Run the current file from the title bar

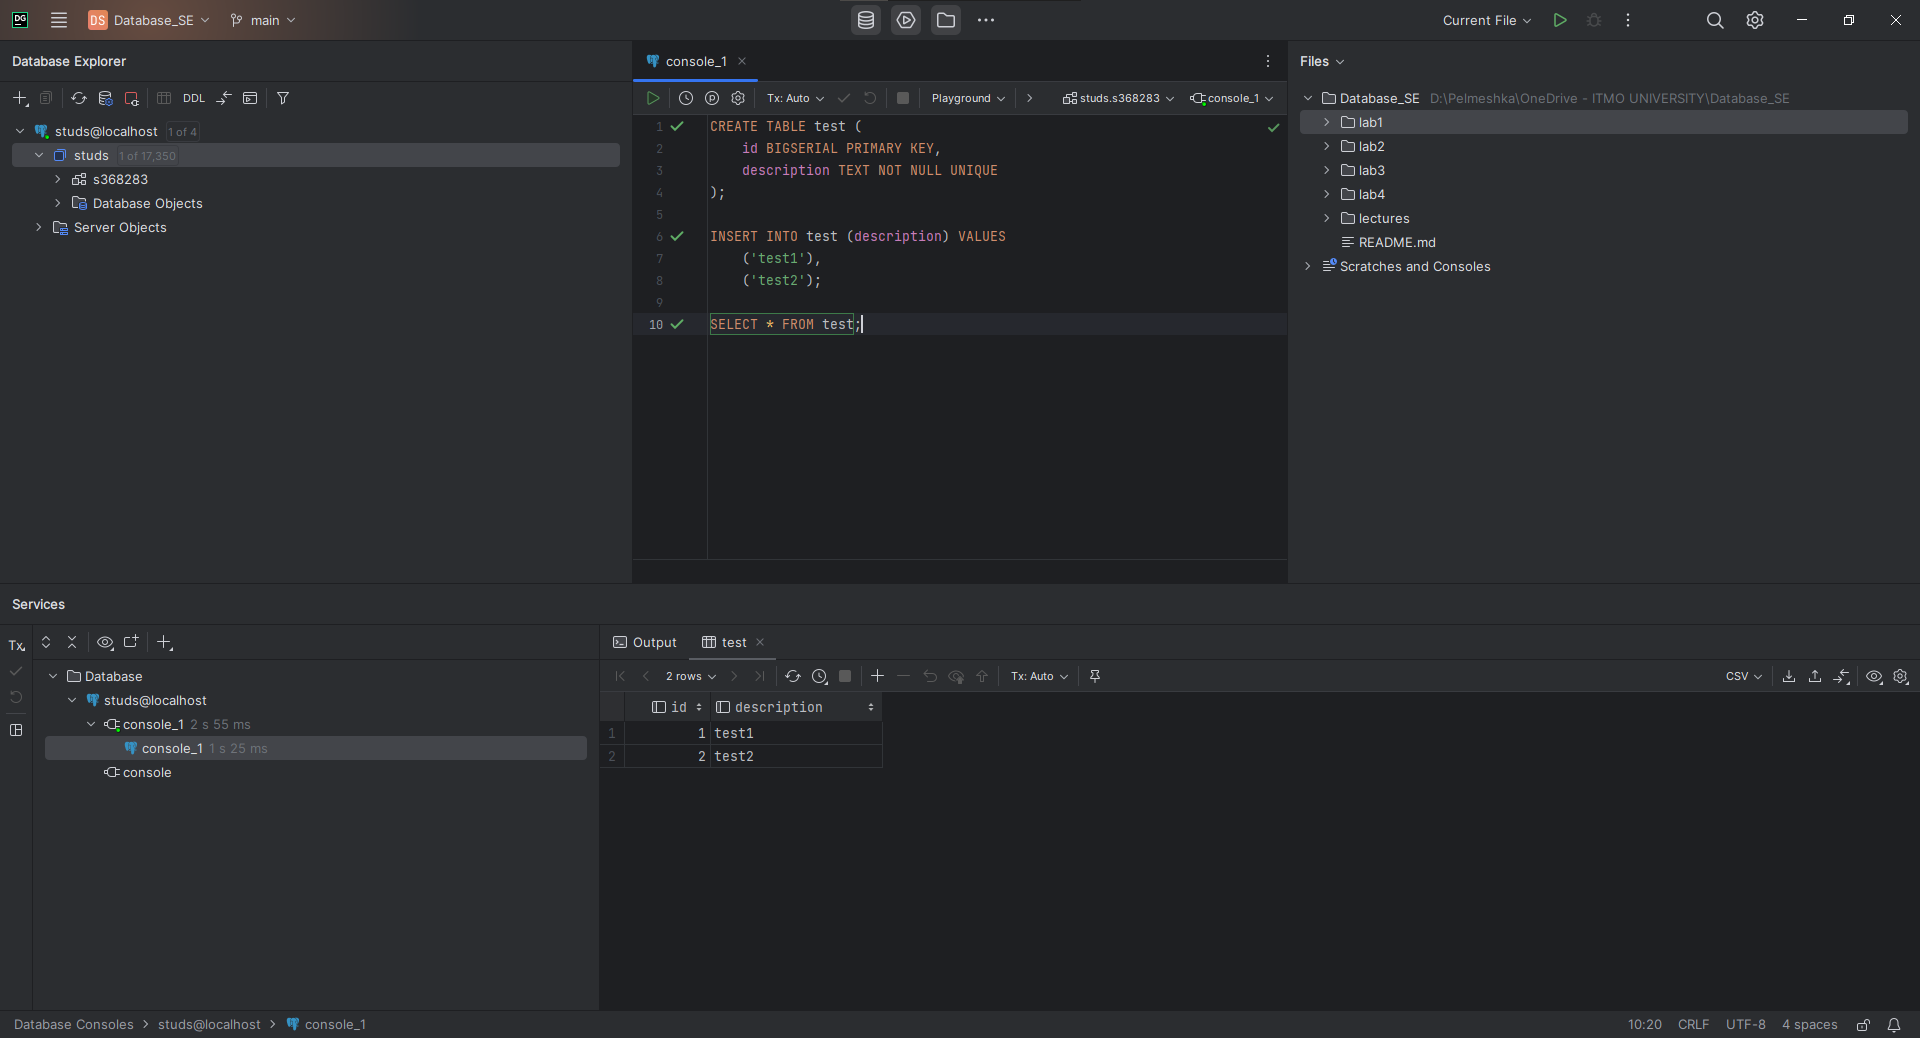[x=1560, y=20]
